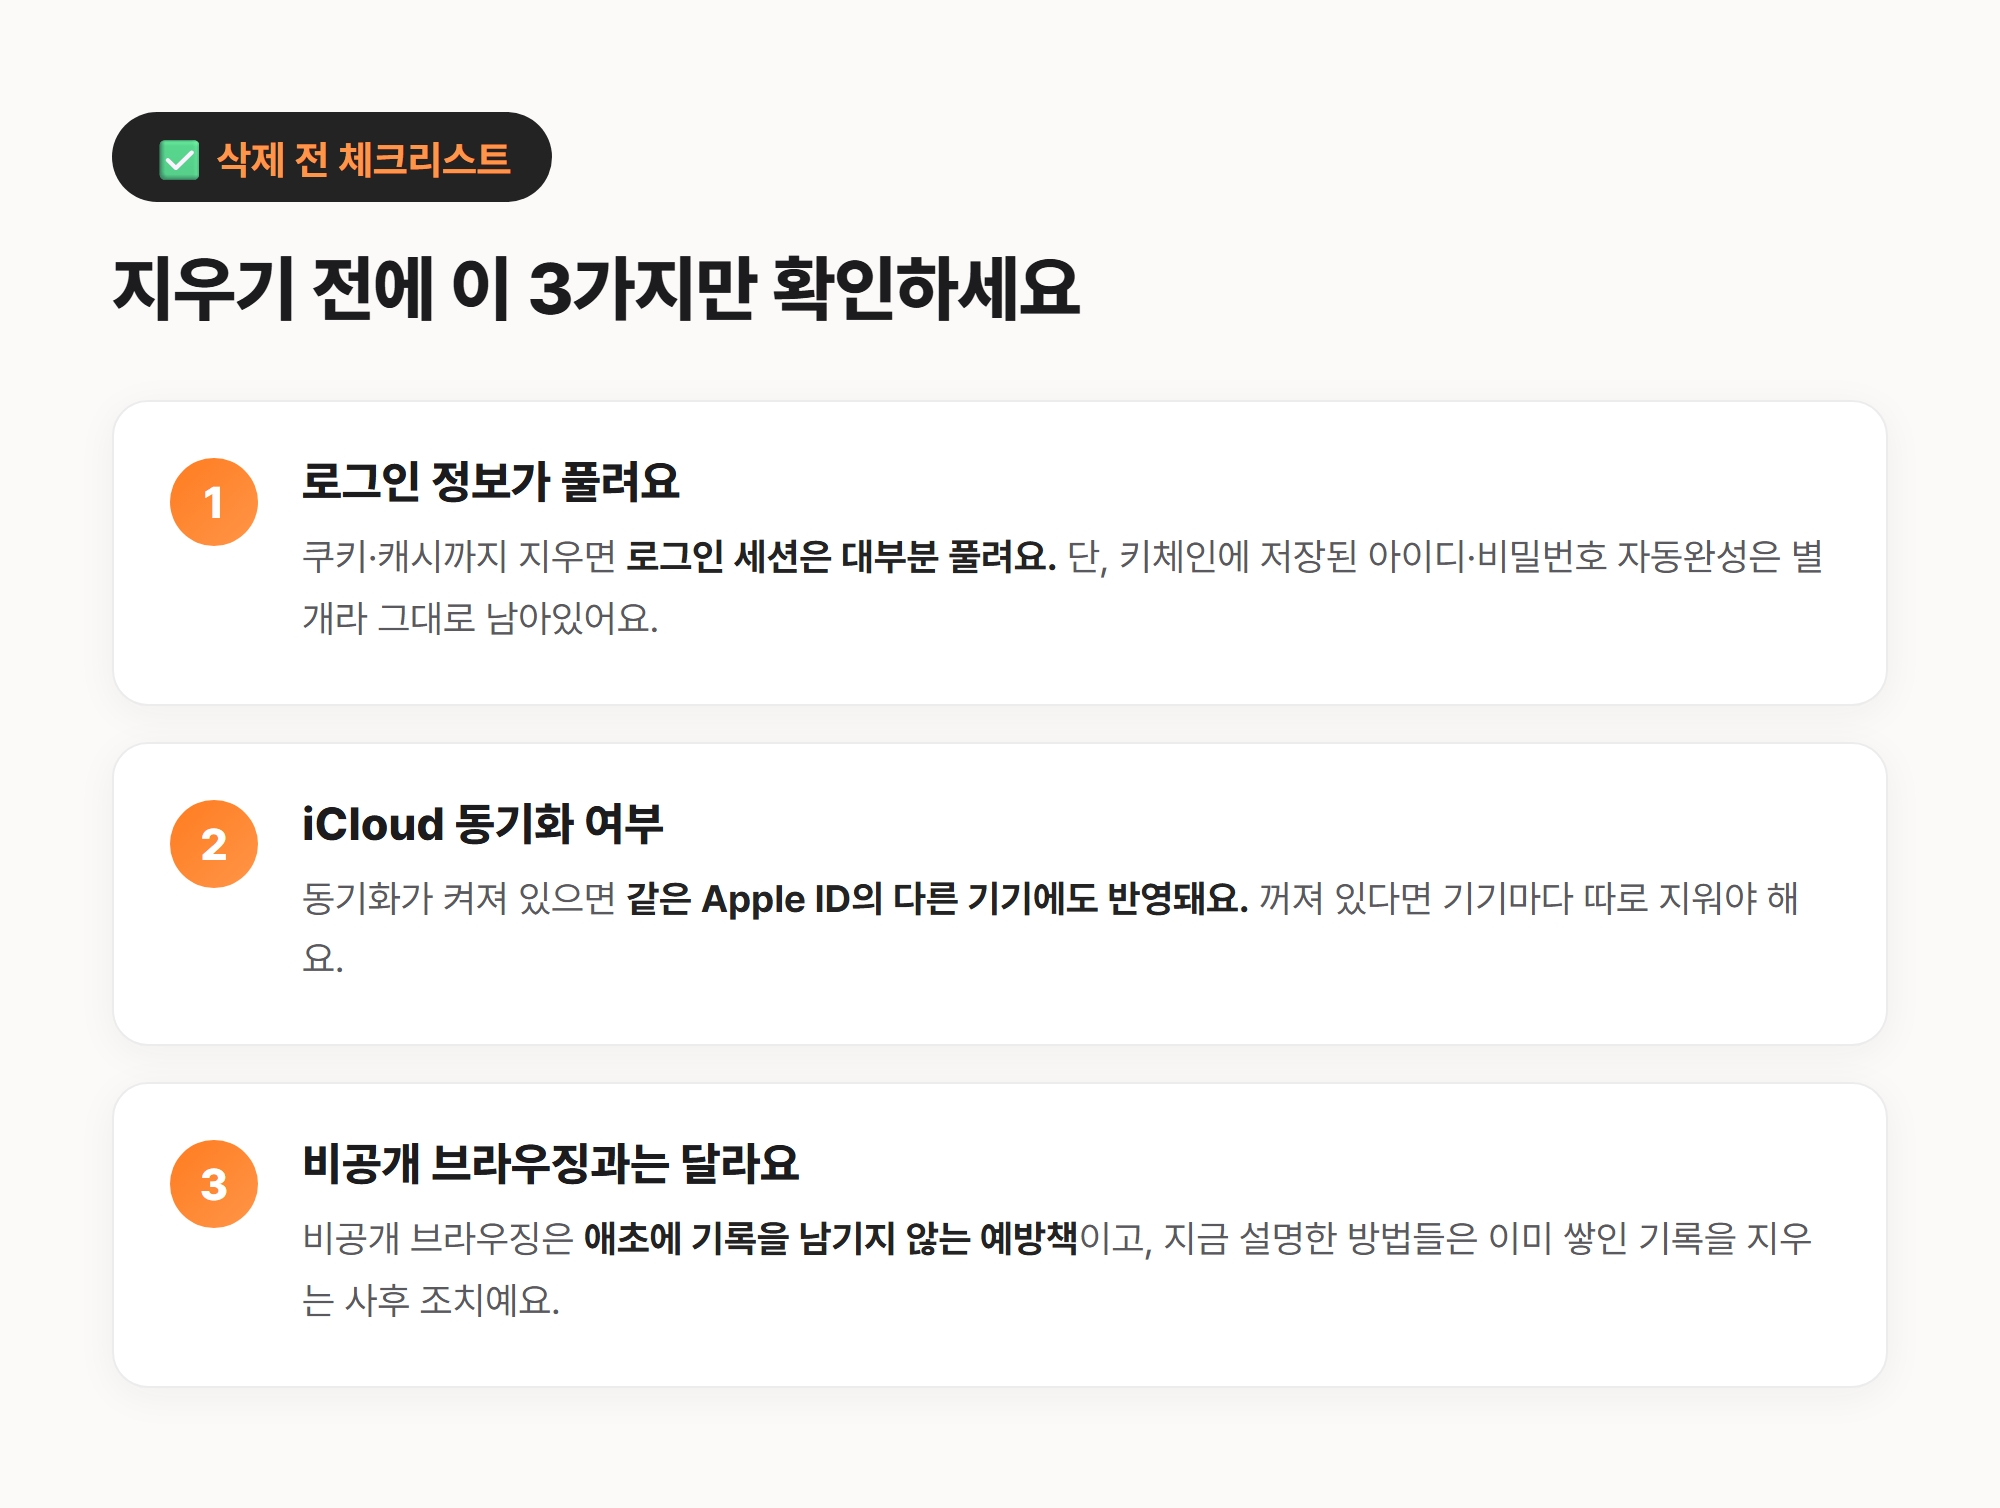2000x1508 pixels.
Task: Click the title 'iCloud 동기화 여부'
Action: [483, 823]
